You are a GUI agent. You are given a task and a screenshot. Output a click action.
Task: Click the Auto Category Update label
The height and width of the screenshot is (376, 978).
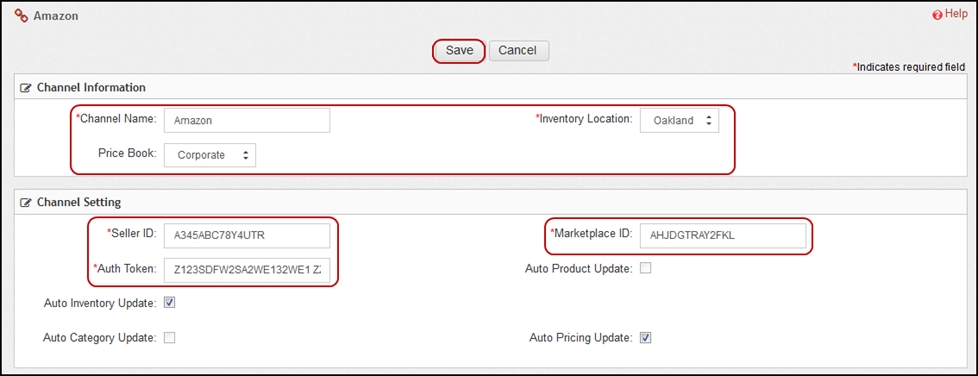click(100, 338)
